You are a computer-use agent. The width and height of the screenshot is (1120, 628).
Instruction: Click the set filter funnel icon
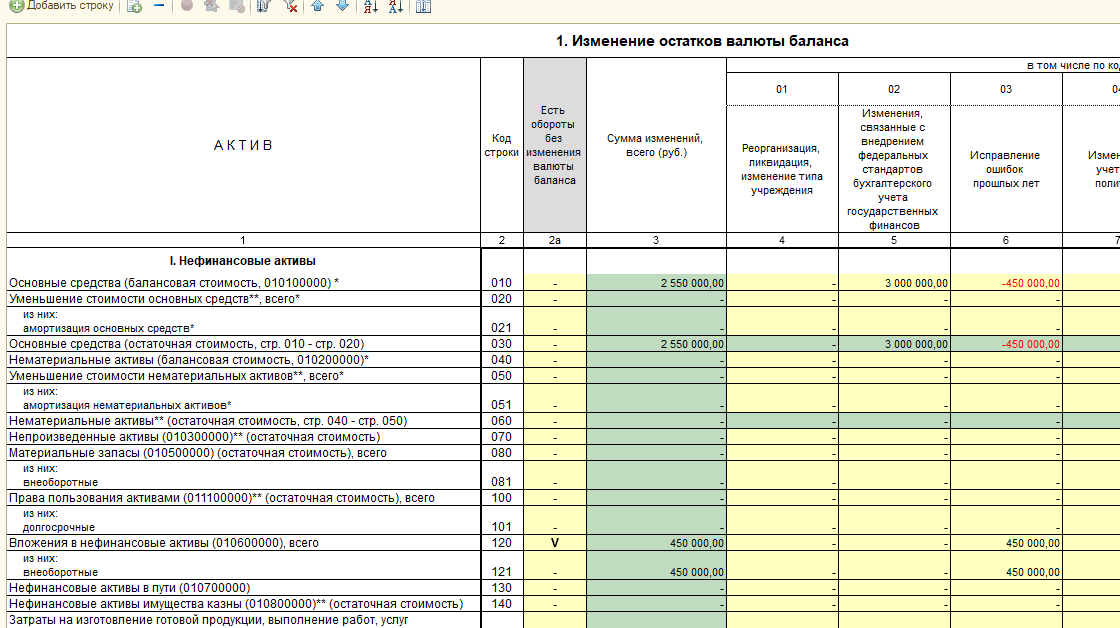(264, 6)
